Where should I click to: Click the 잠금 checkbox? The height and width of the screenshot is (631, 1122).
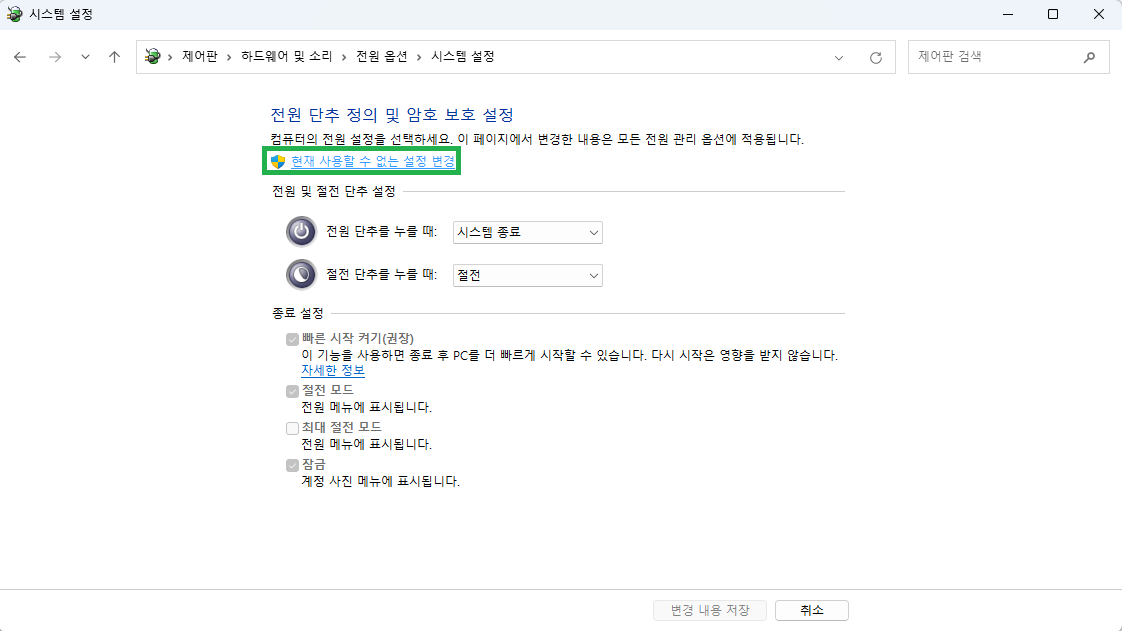point(292,464)
